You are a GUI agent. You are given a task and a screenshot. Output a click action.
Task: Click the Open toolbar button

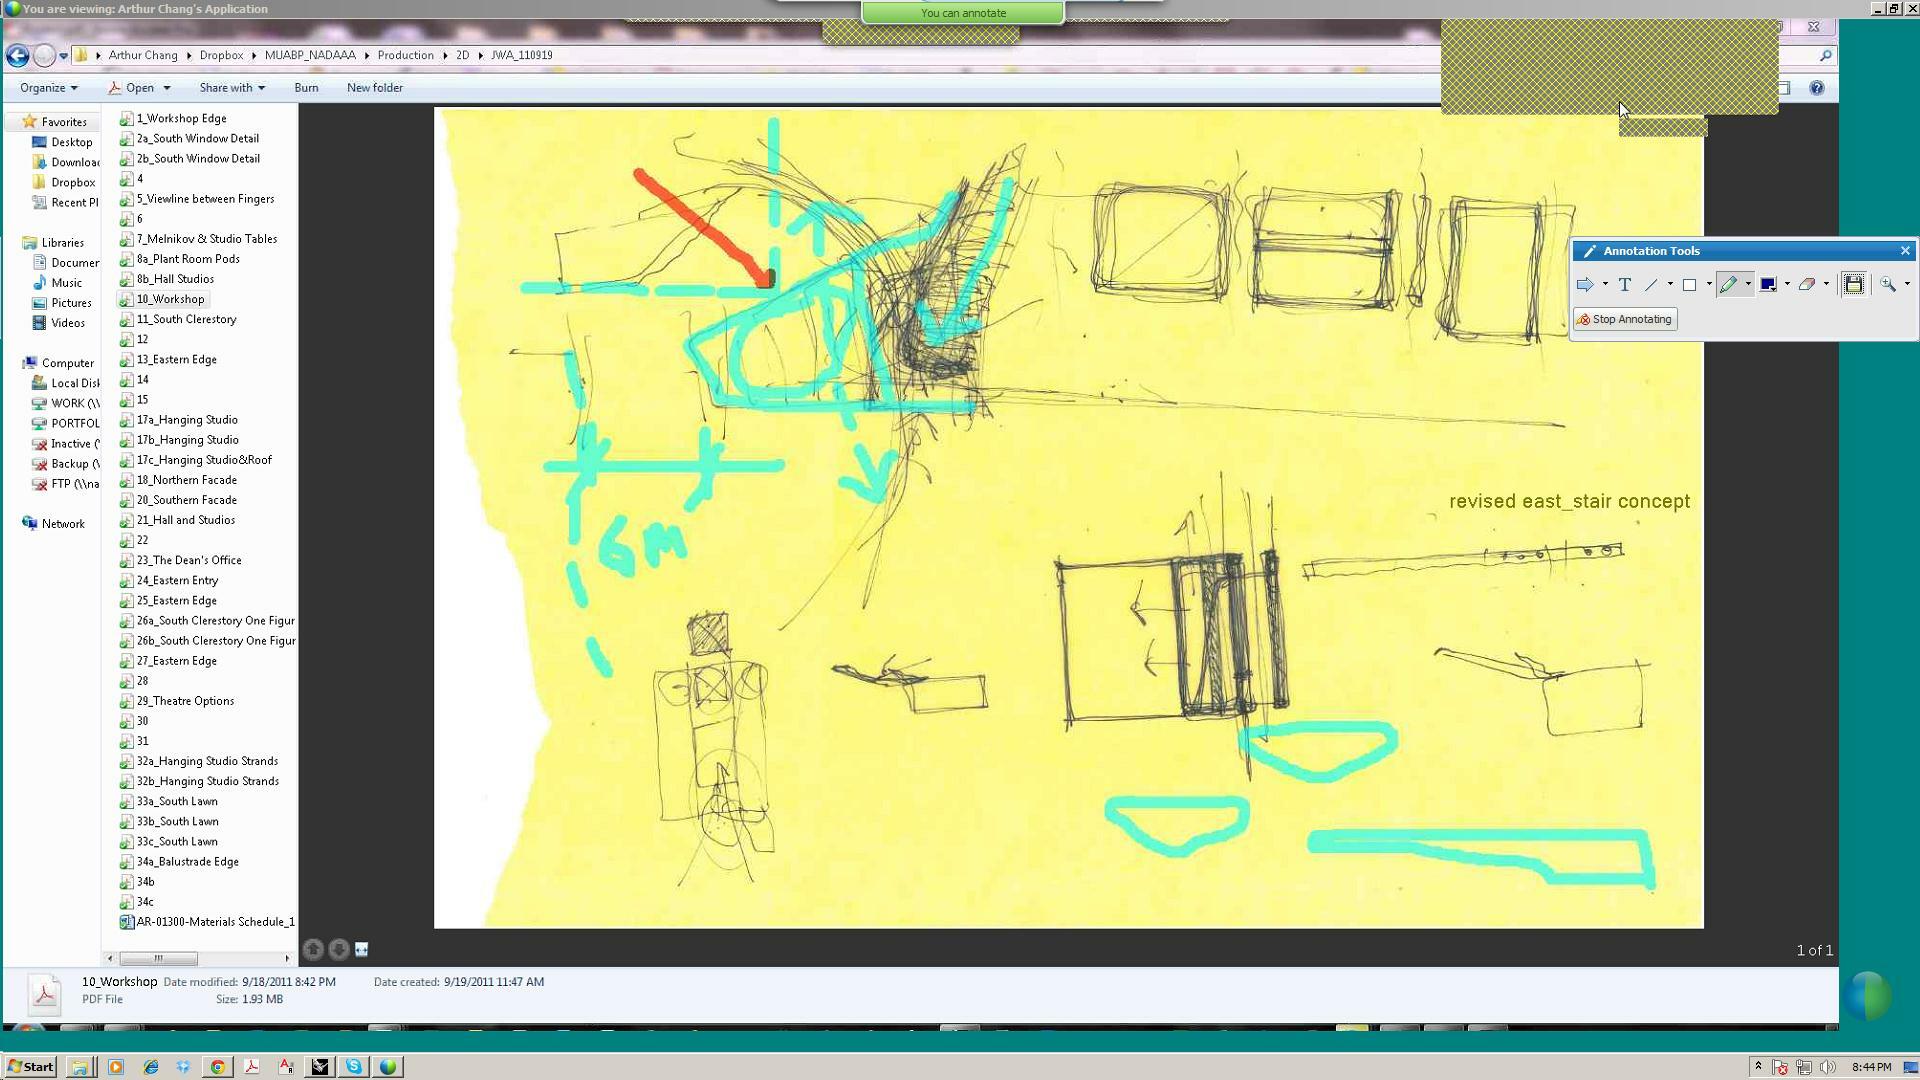click(131, 88)
